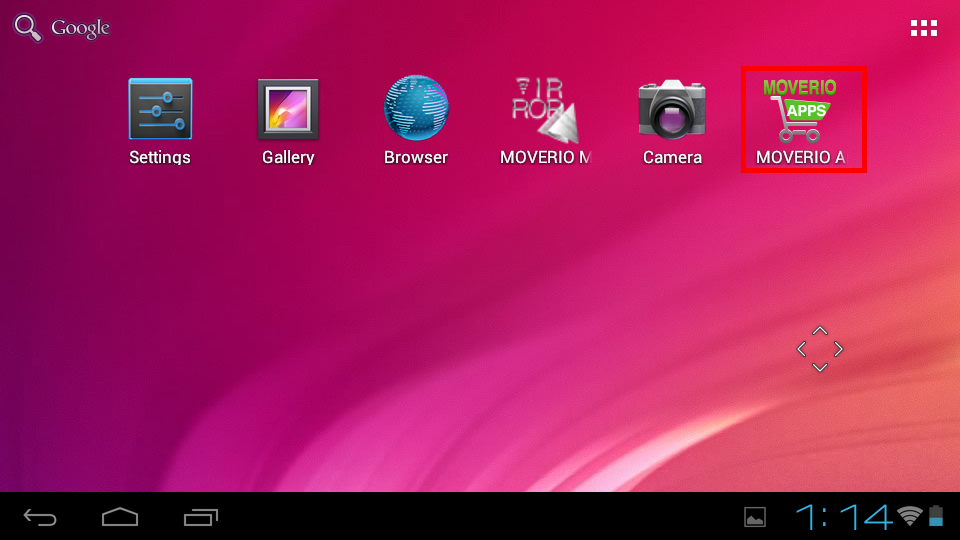Click the down chevron arrow
This screenshot has width=960, height=540.
[820, 368]
